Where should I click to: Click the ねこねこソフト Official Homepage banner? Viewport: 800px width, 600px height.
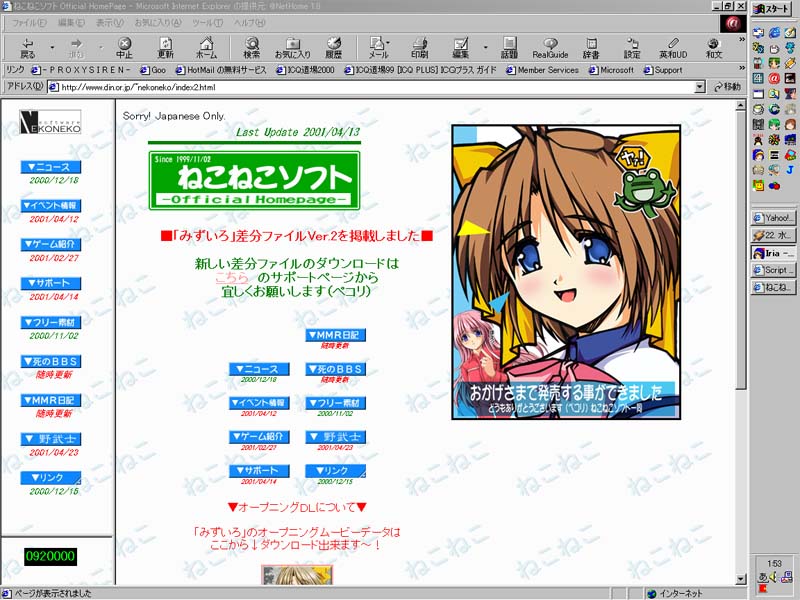coord(254,181)
